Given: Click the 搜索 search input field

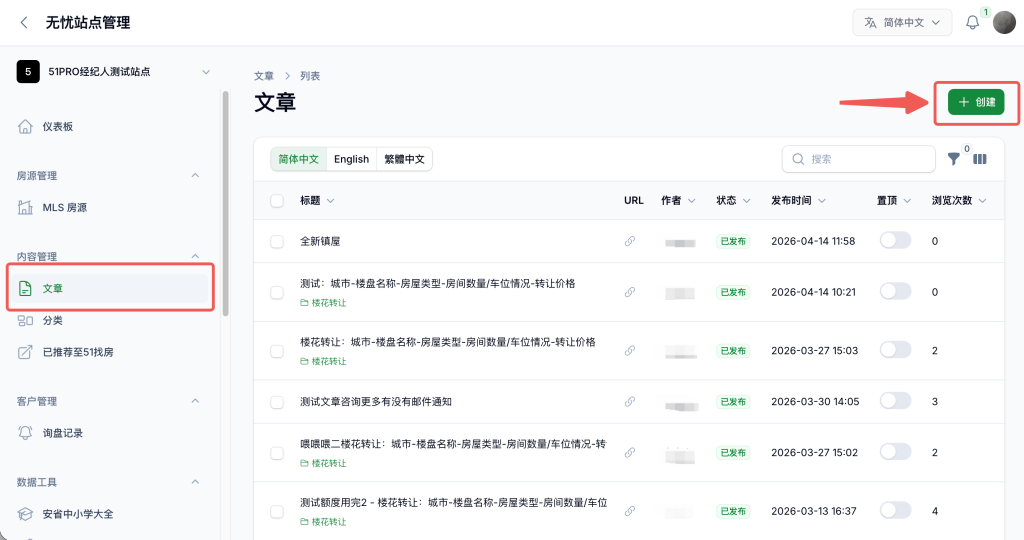Looking at the screenshot, I should pyautogui.click(x=858, y=159).
